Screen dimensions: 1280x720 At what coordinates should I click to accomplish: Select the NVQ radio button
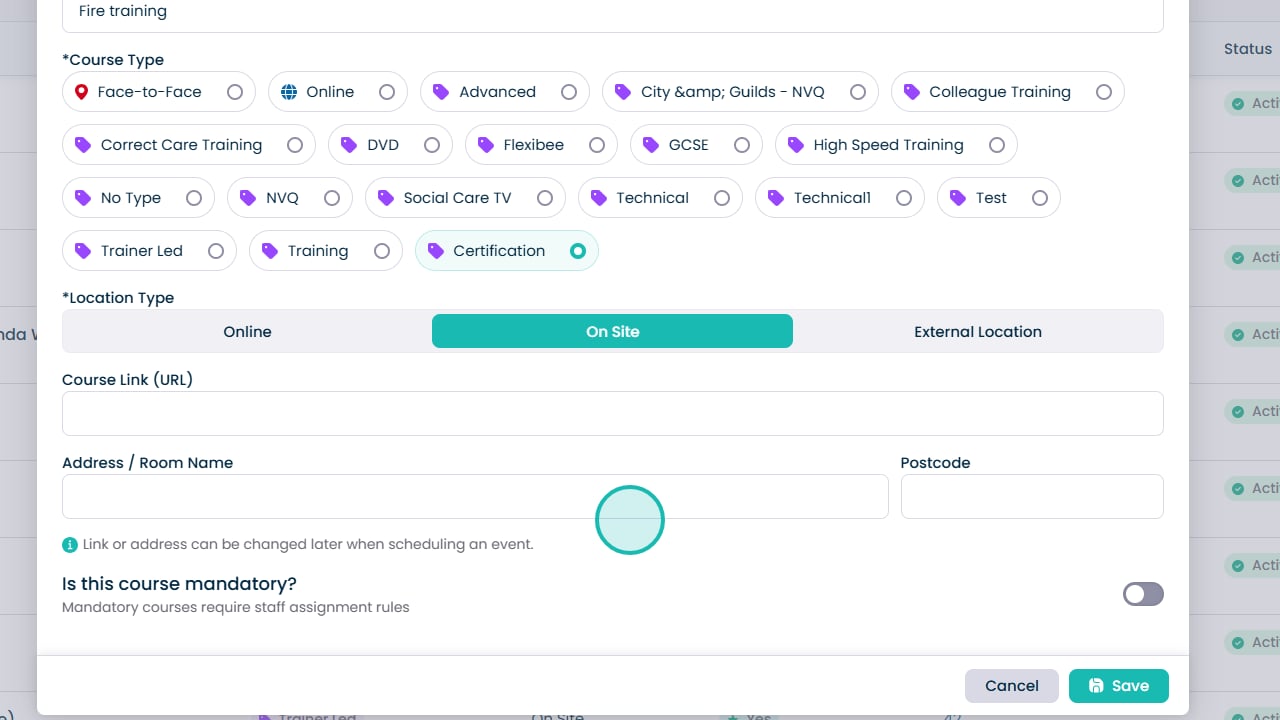(x=332, y=198)
